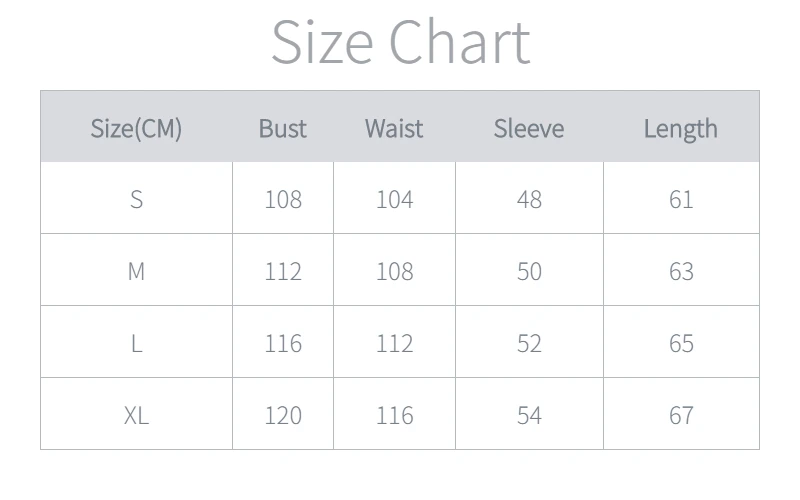The image size is (800, 500).
Task: Click bust value 120 for size XL
Action: pyautogui.click(x=283, y=415)
